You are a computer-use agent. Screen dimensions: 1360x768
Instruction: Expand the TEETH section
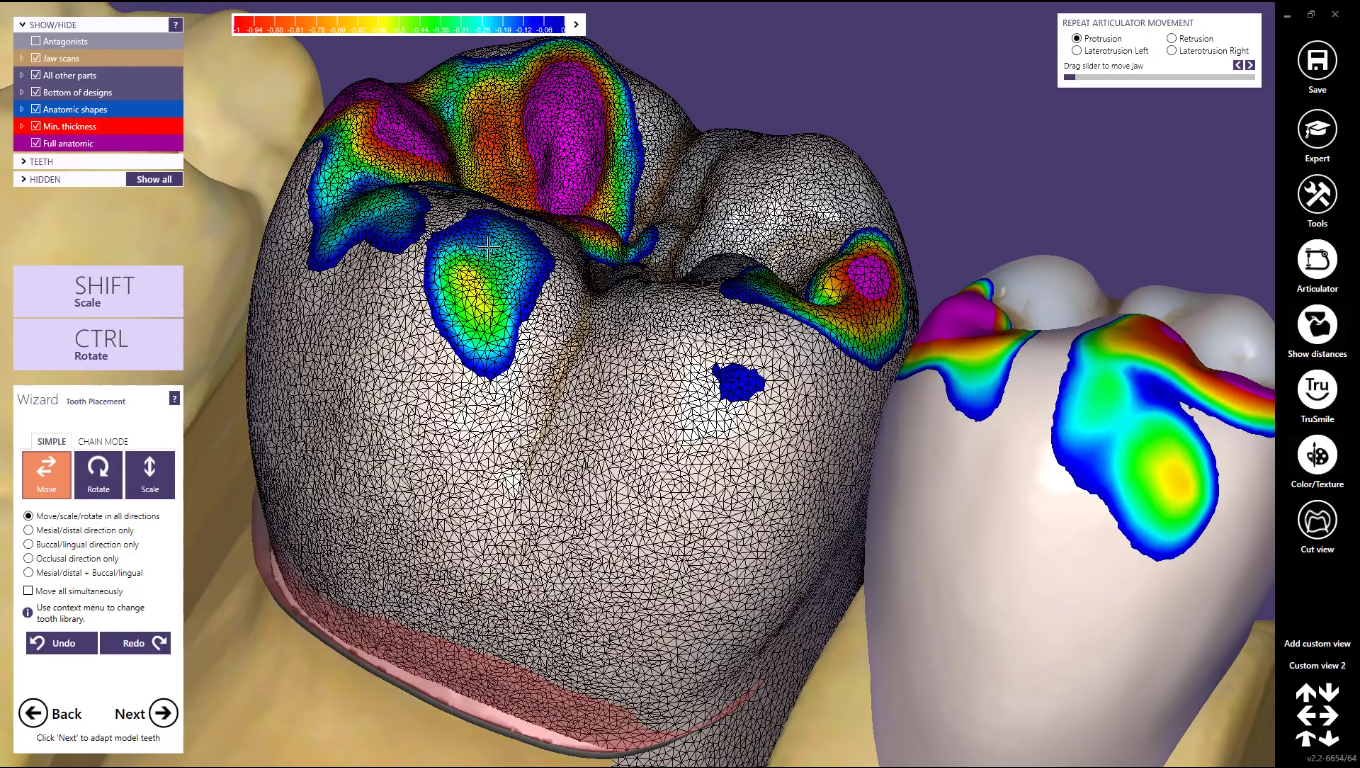[22, 161]
